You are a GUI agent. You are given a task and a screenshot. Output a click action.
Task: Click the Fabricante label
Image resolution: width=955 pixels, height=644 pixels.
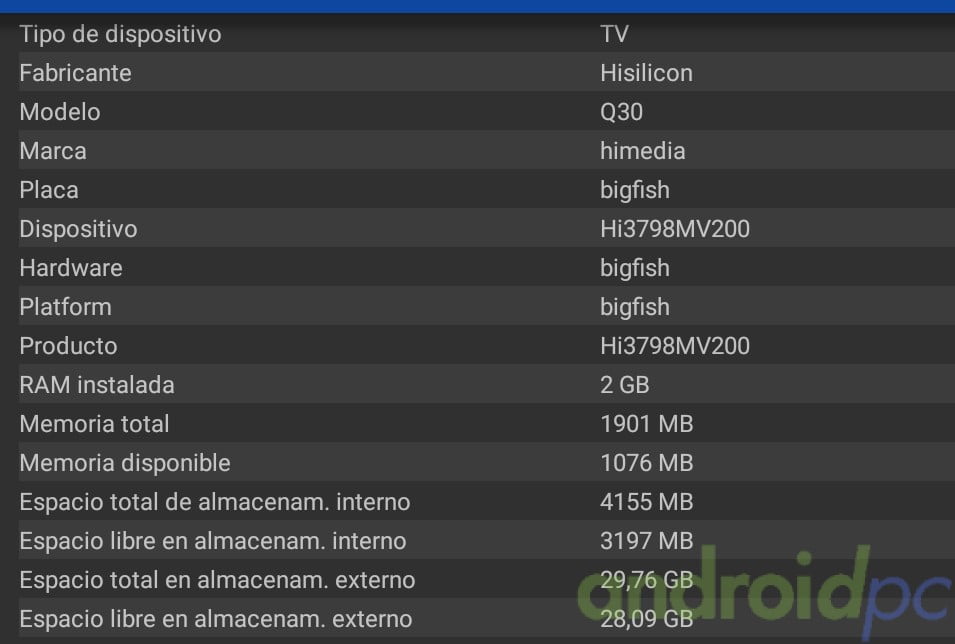point(75,73)
